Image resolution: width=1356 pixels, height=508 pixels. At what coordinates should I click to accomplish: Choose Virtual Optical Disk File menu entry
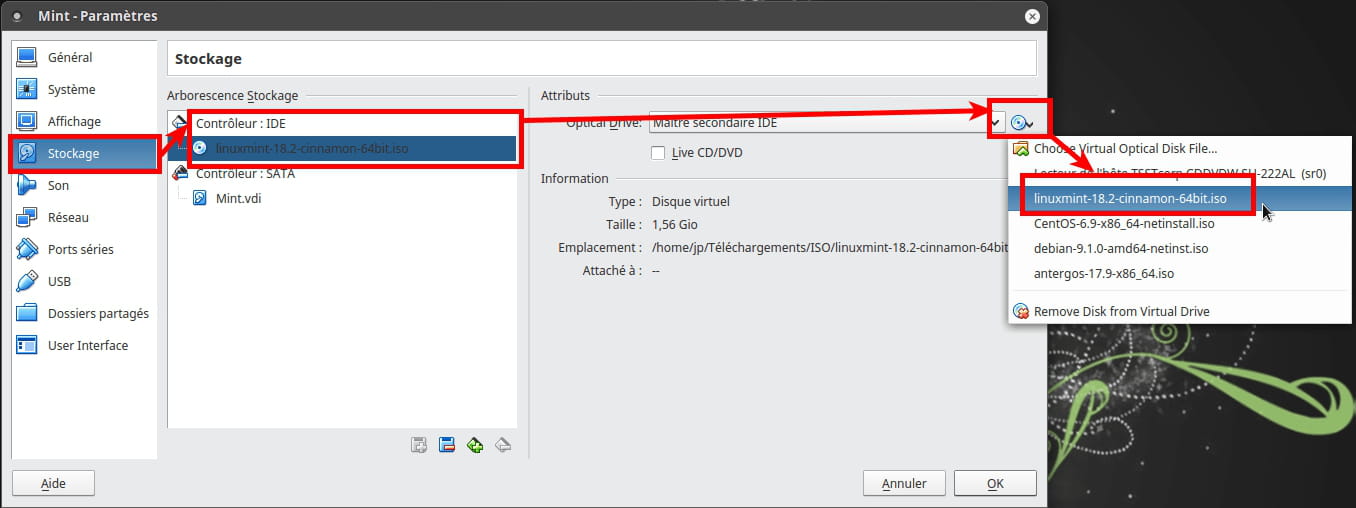[1180, 149]
